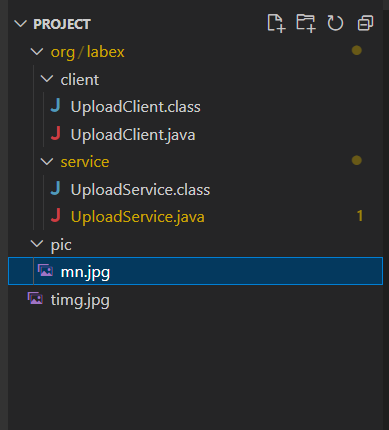Select the mn.jpg file
The width and height of the screenshot is (389, 430).
(195, 271)
